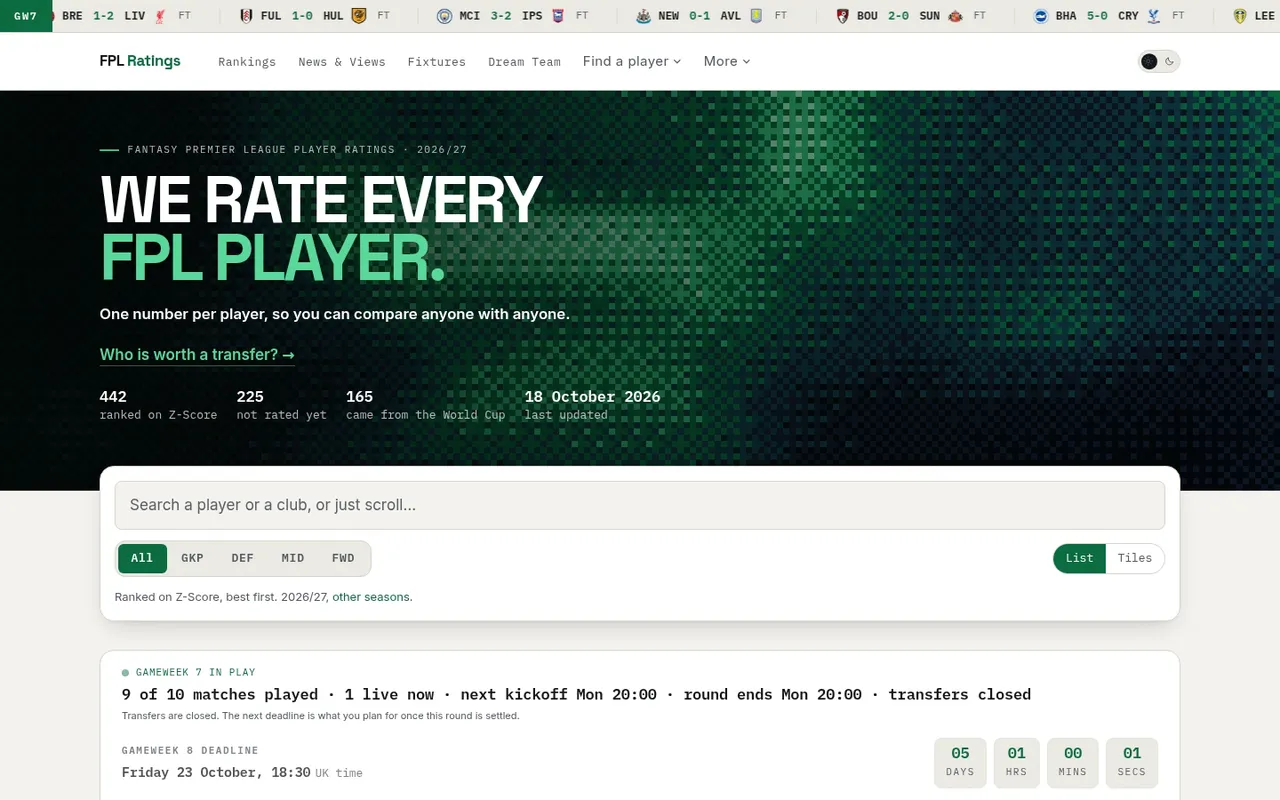Click the Liverpool crest in the ticker
The width and height of the screenshot is (1280, 800).
click(160, 16)
